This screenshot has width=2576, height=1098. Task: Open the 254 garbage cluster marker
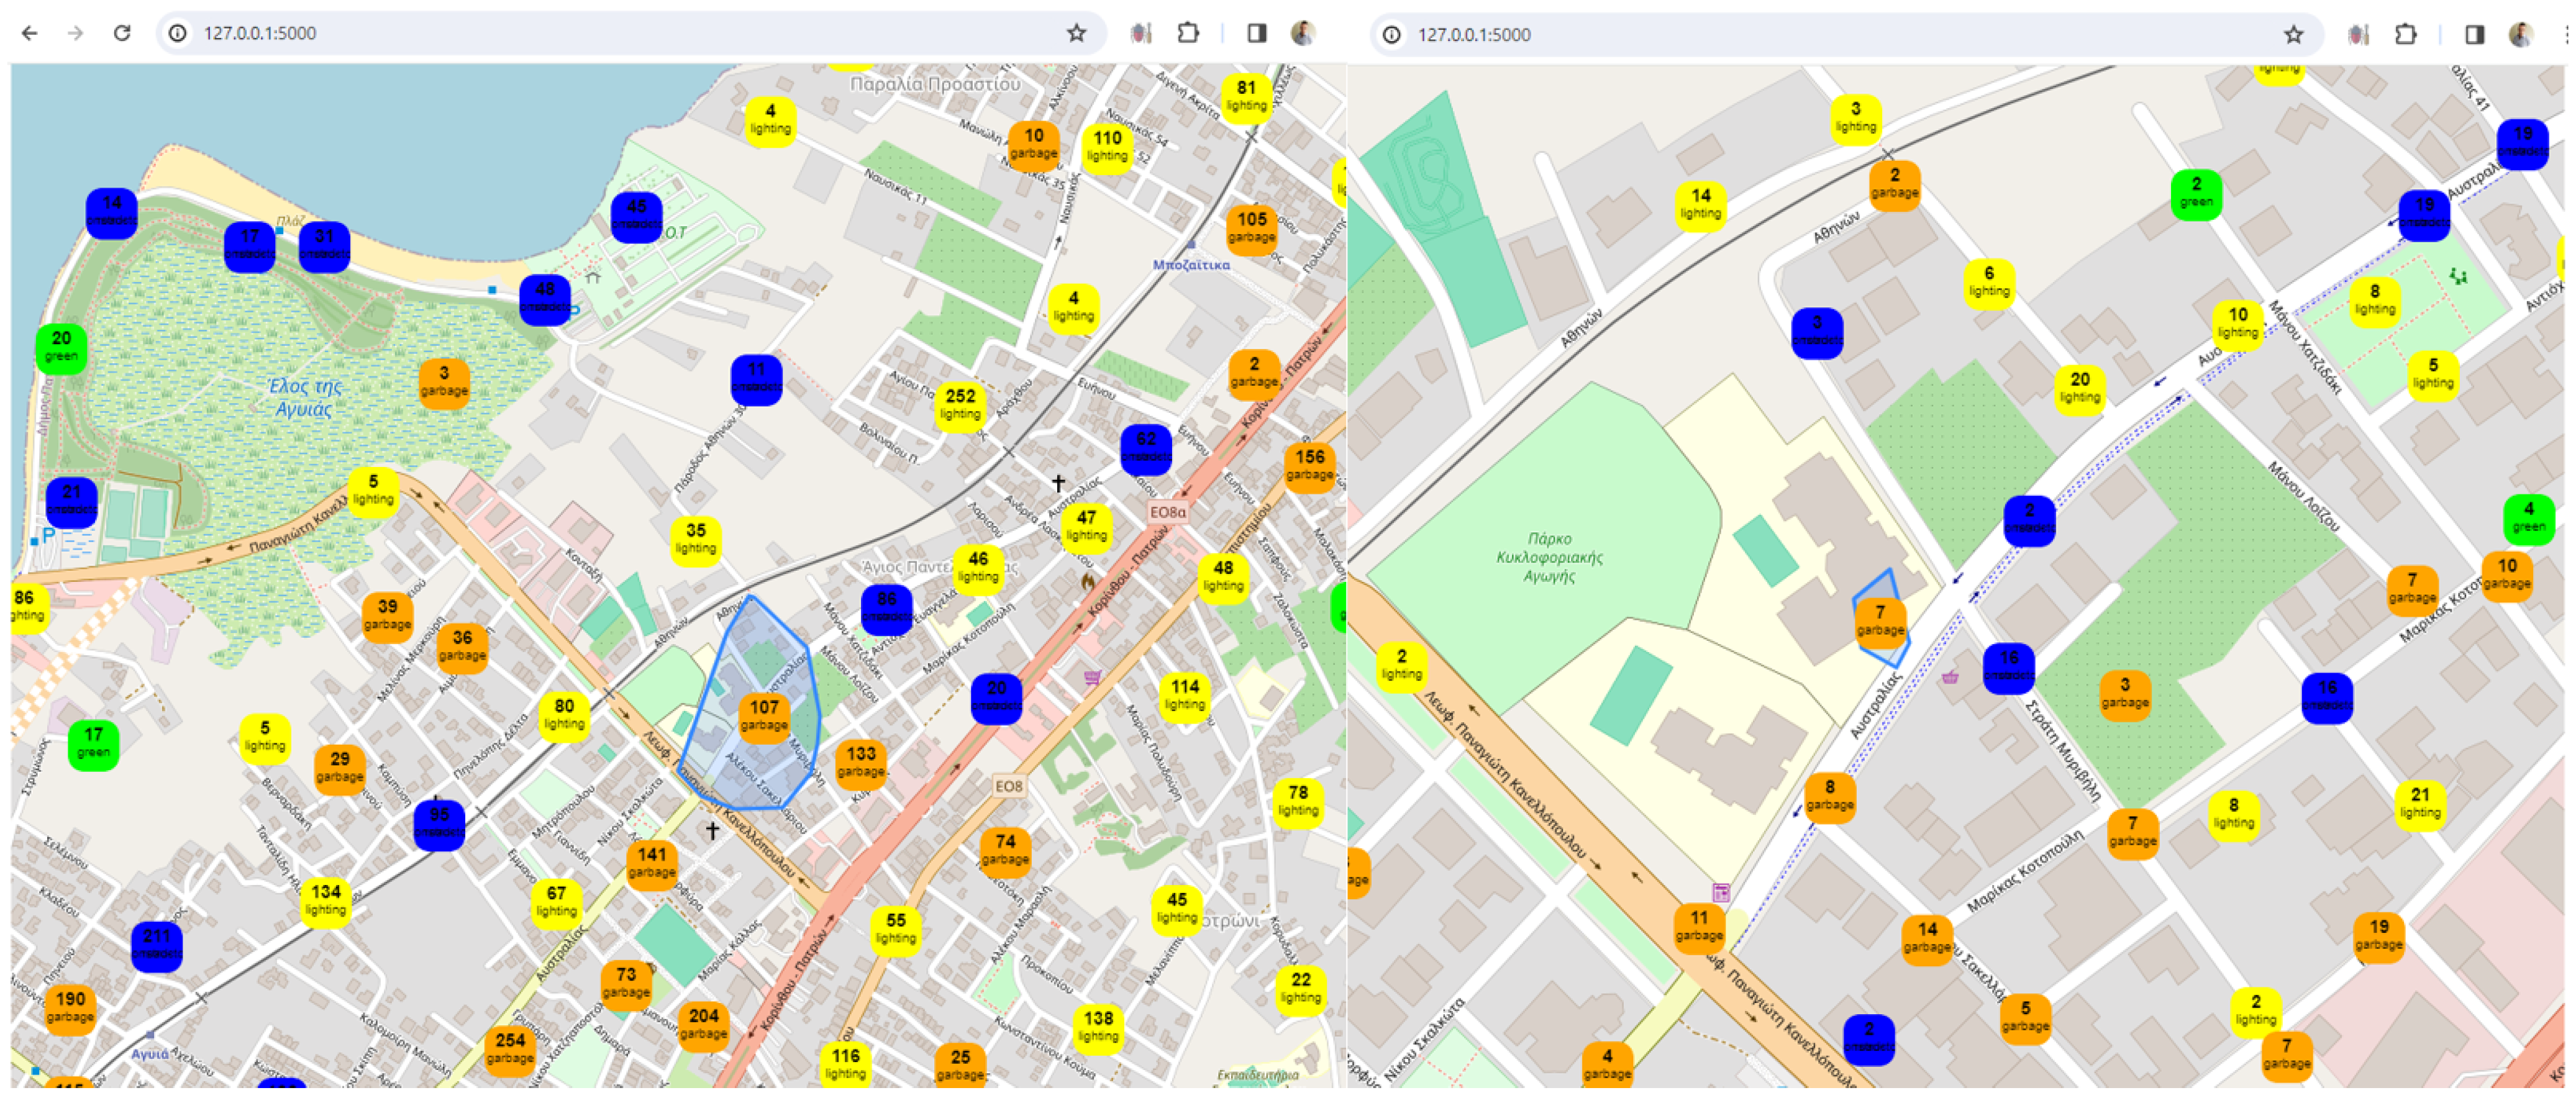[510, 1048]
